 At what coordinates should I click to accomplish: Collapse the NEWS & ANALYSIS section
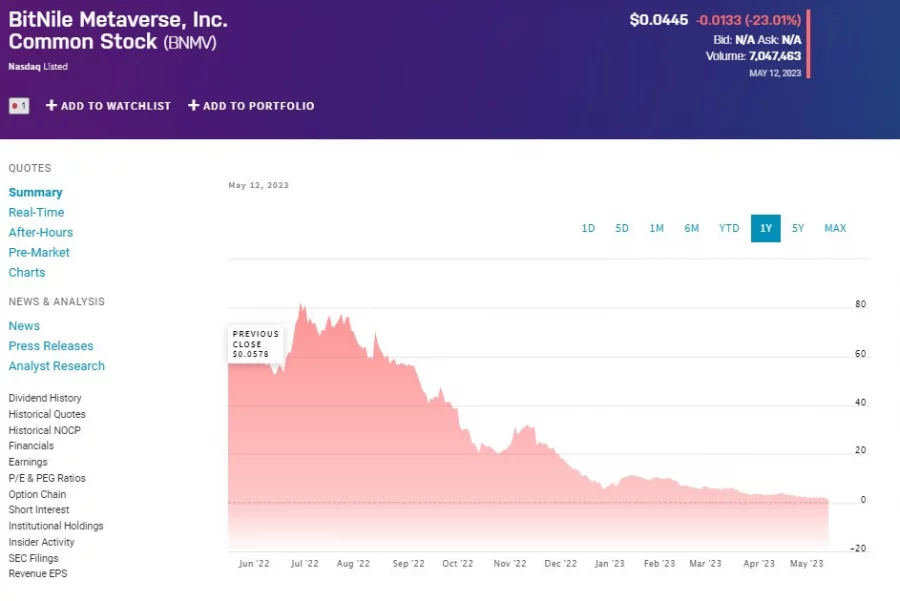point(57,302)
